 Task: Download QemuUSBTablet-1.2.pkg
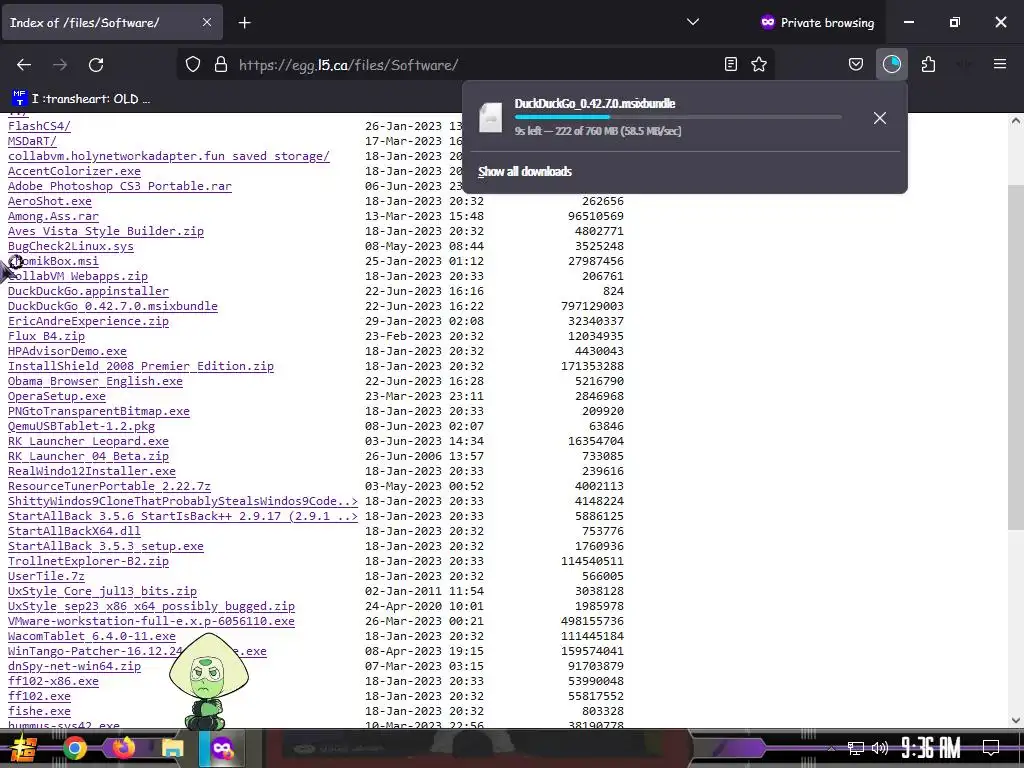click(81, 426)
